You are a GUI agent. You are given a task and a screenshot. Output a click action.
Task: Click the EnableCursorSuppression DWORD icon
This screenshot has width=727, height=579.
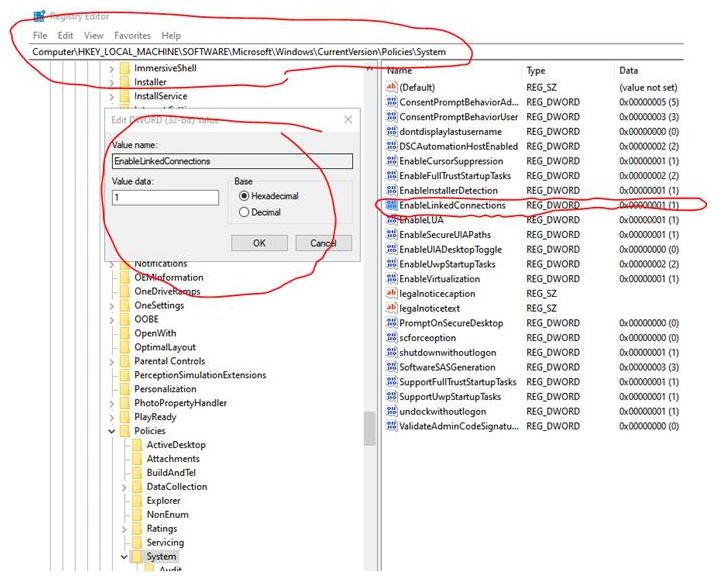[391, 161]
